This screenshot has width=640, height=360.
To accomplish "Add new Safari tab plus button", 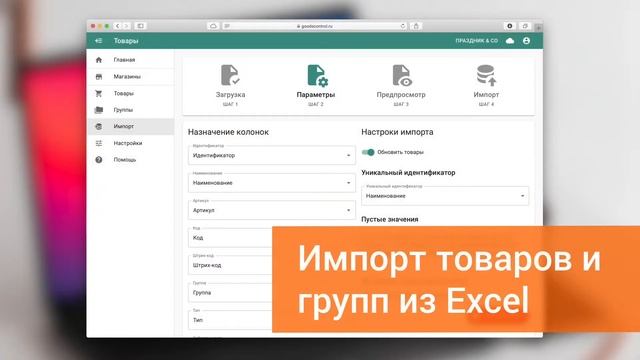I will click(x=538, y=27).
